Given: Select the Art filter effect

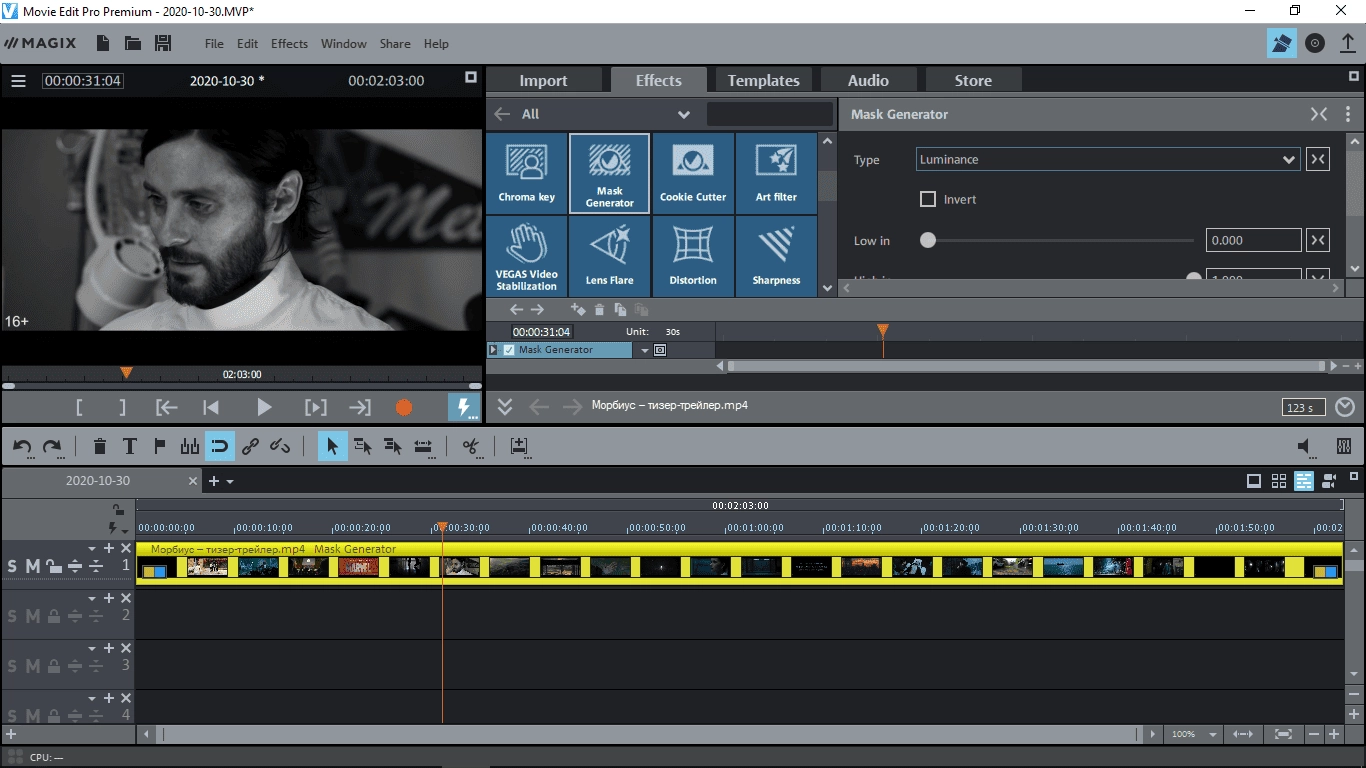Looking at the screenshot, I should [776, 173].
